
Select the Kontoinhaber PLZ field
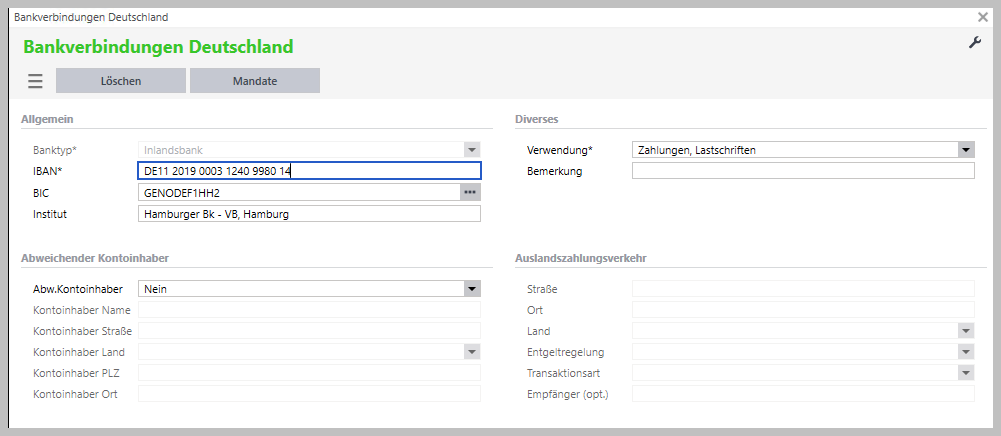click(308, 373)
